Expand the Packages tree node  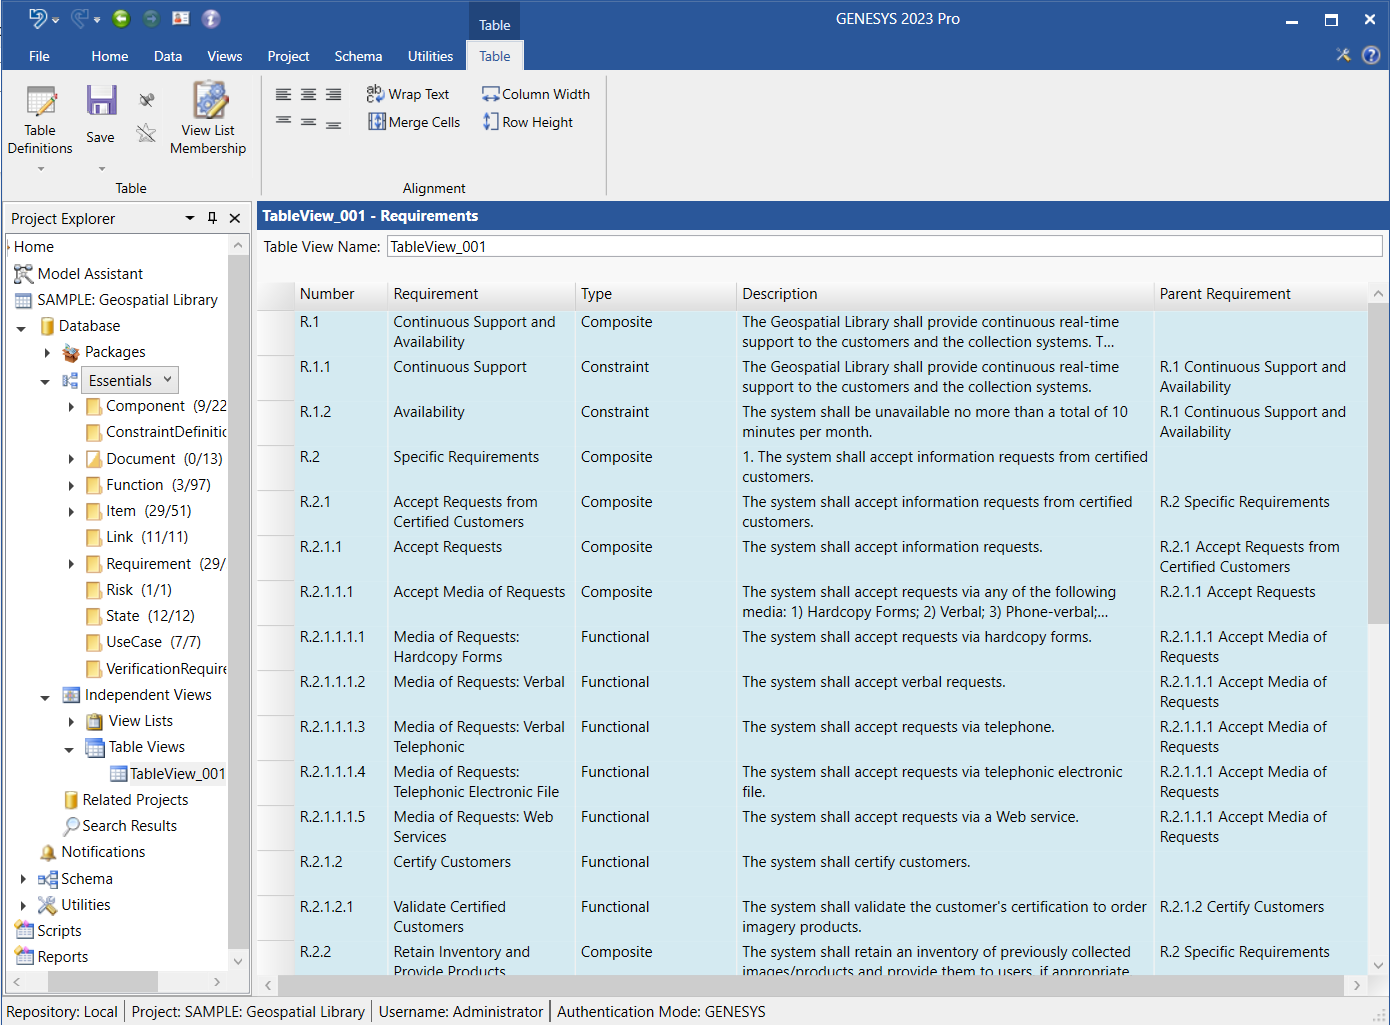pyautogui.click(x=47, y=352)
